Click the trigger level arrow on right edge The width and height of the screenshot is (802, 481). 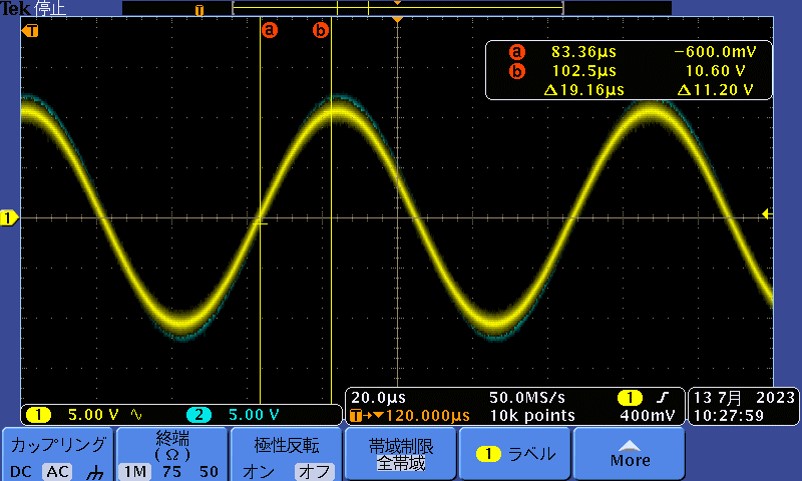coord(766,213)
